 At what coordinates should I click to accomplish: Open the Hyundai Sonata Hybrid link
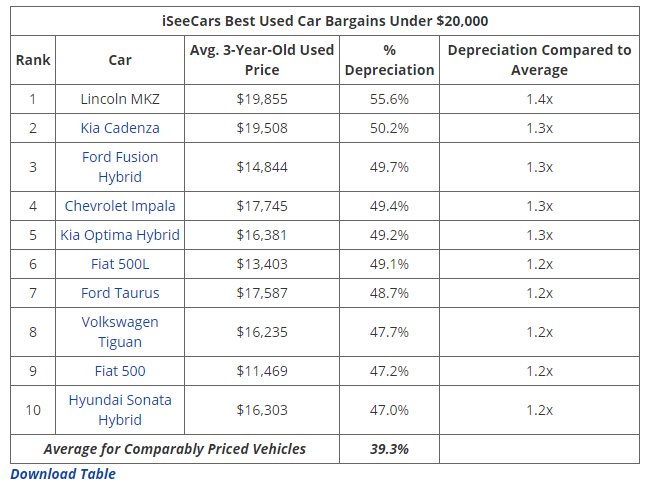(x=120, y=410)
